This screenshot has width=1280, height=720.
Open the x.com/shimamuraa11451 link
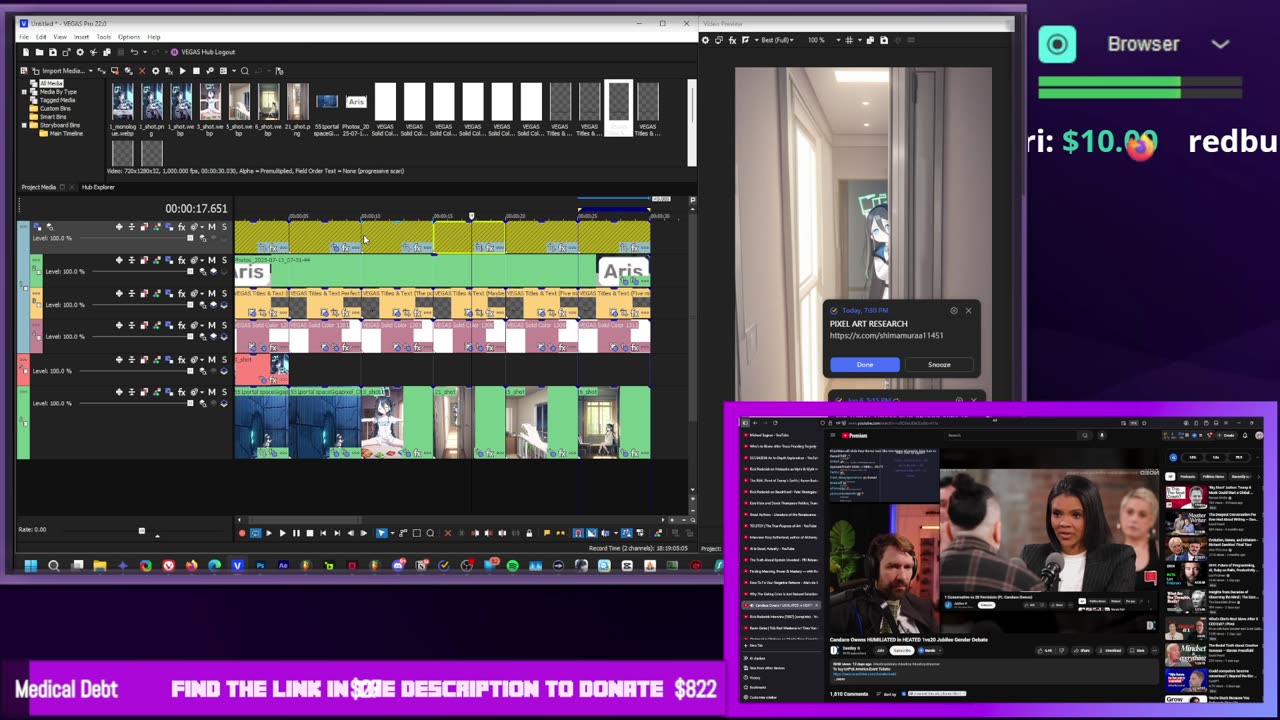tap(886, 336)
